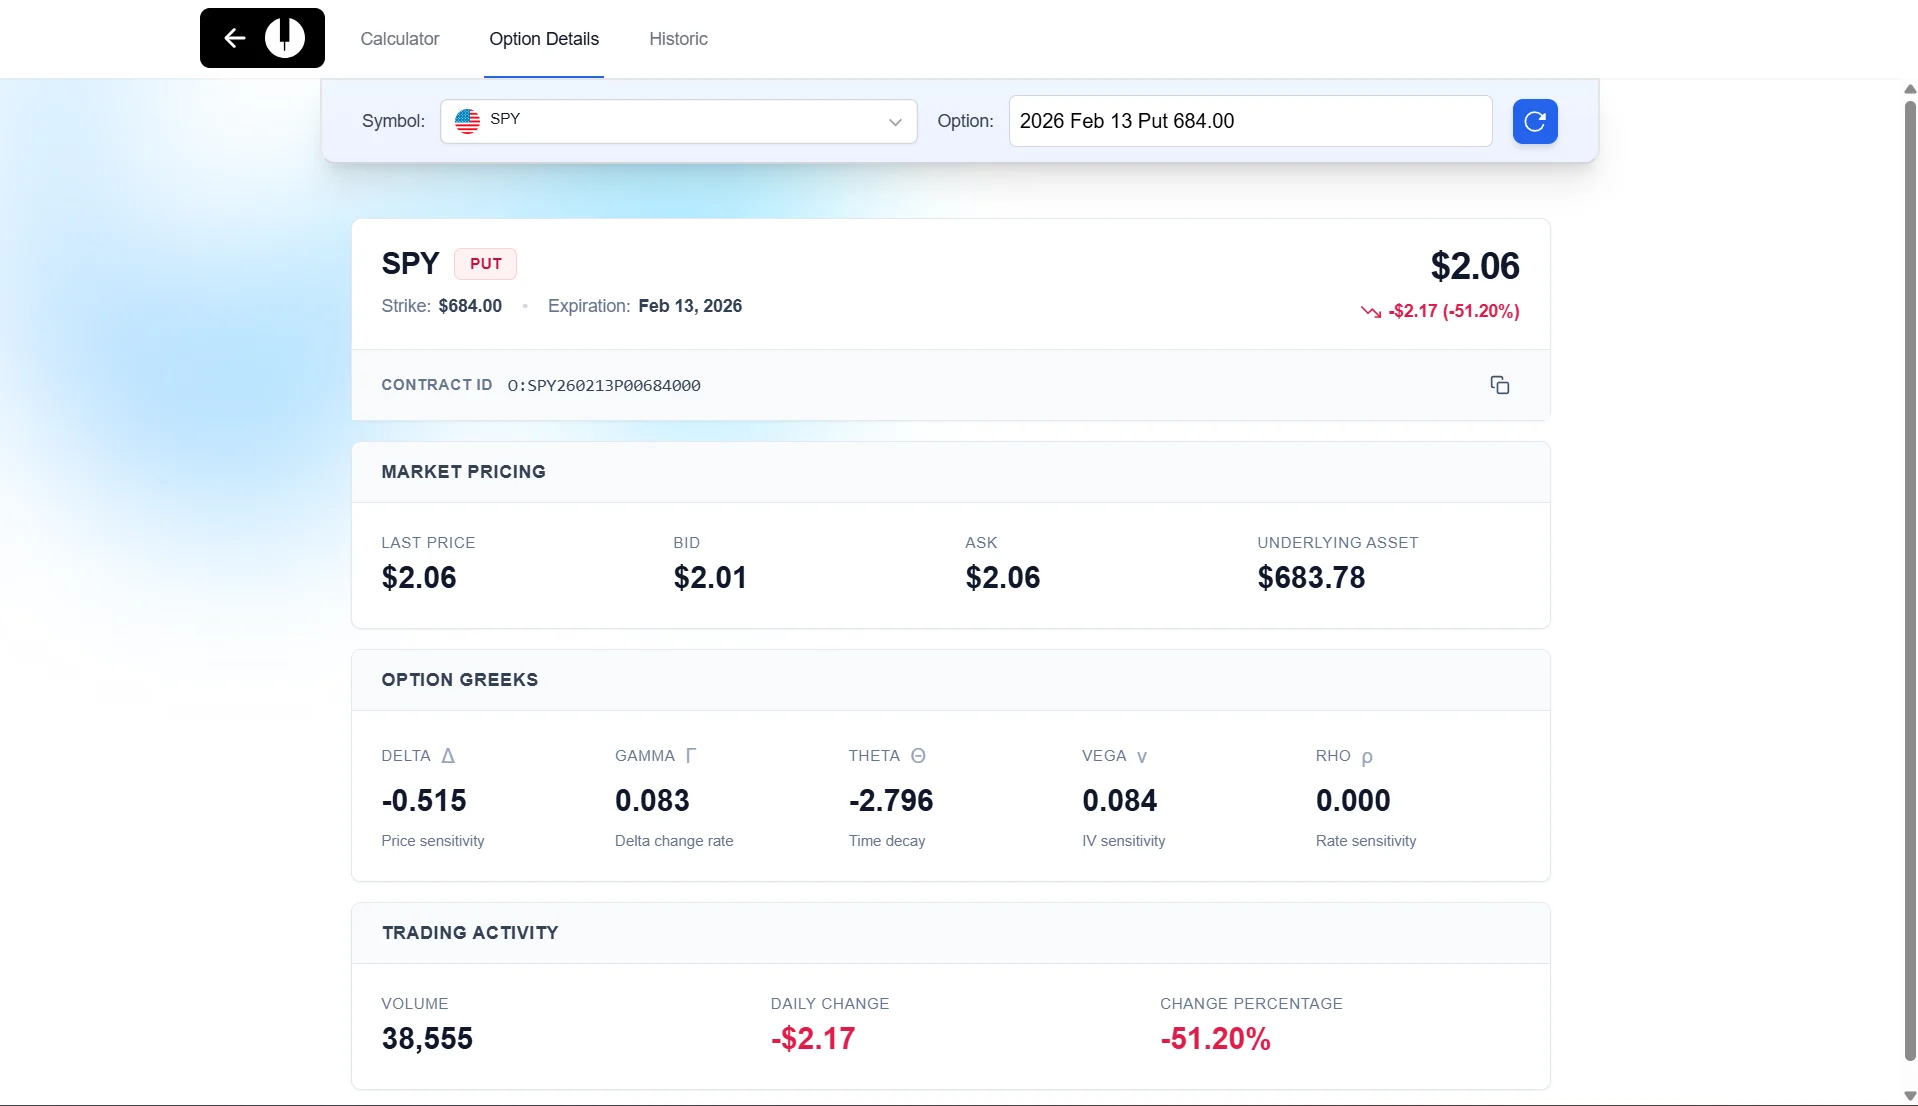Click the underlying asset value $683.78
The height and width of the screenshot is (1106, 1918).
point(1311,578)
